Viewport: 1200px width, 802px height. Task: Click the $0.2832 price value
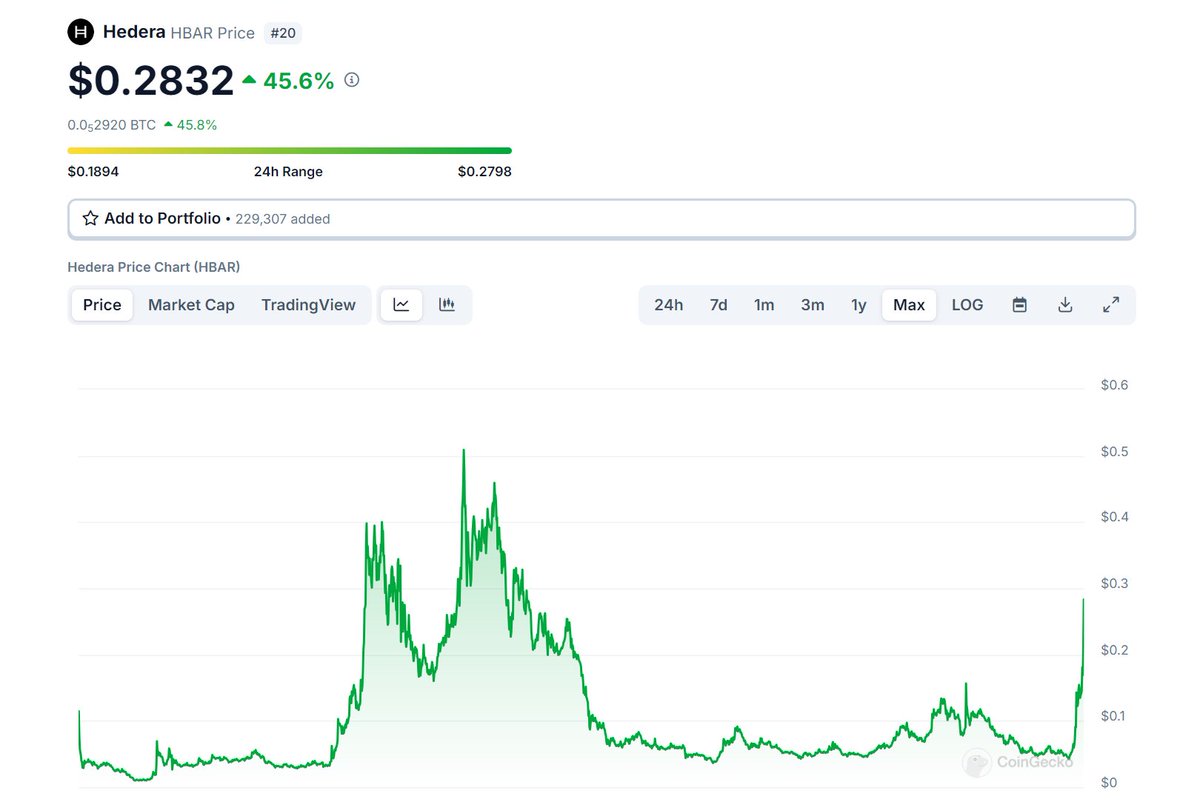pos(151,81)
